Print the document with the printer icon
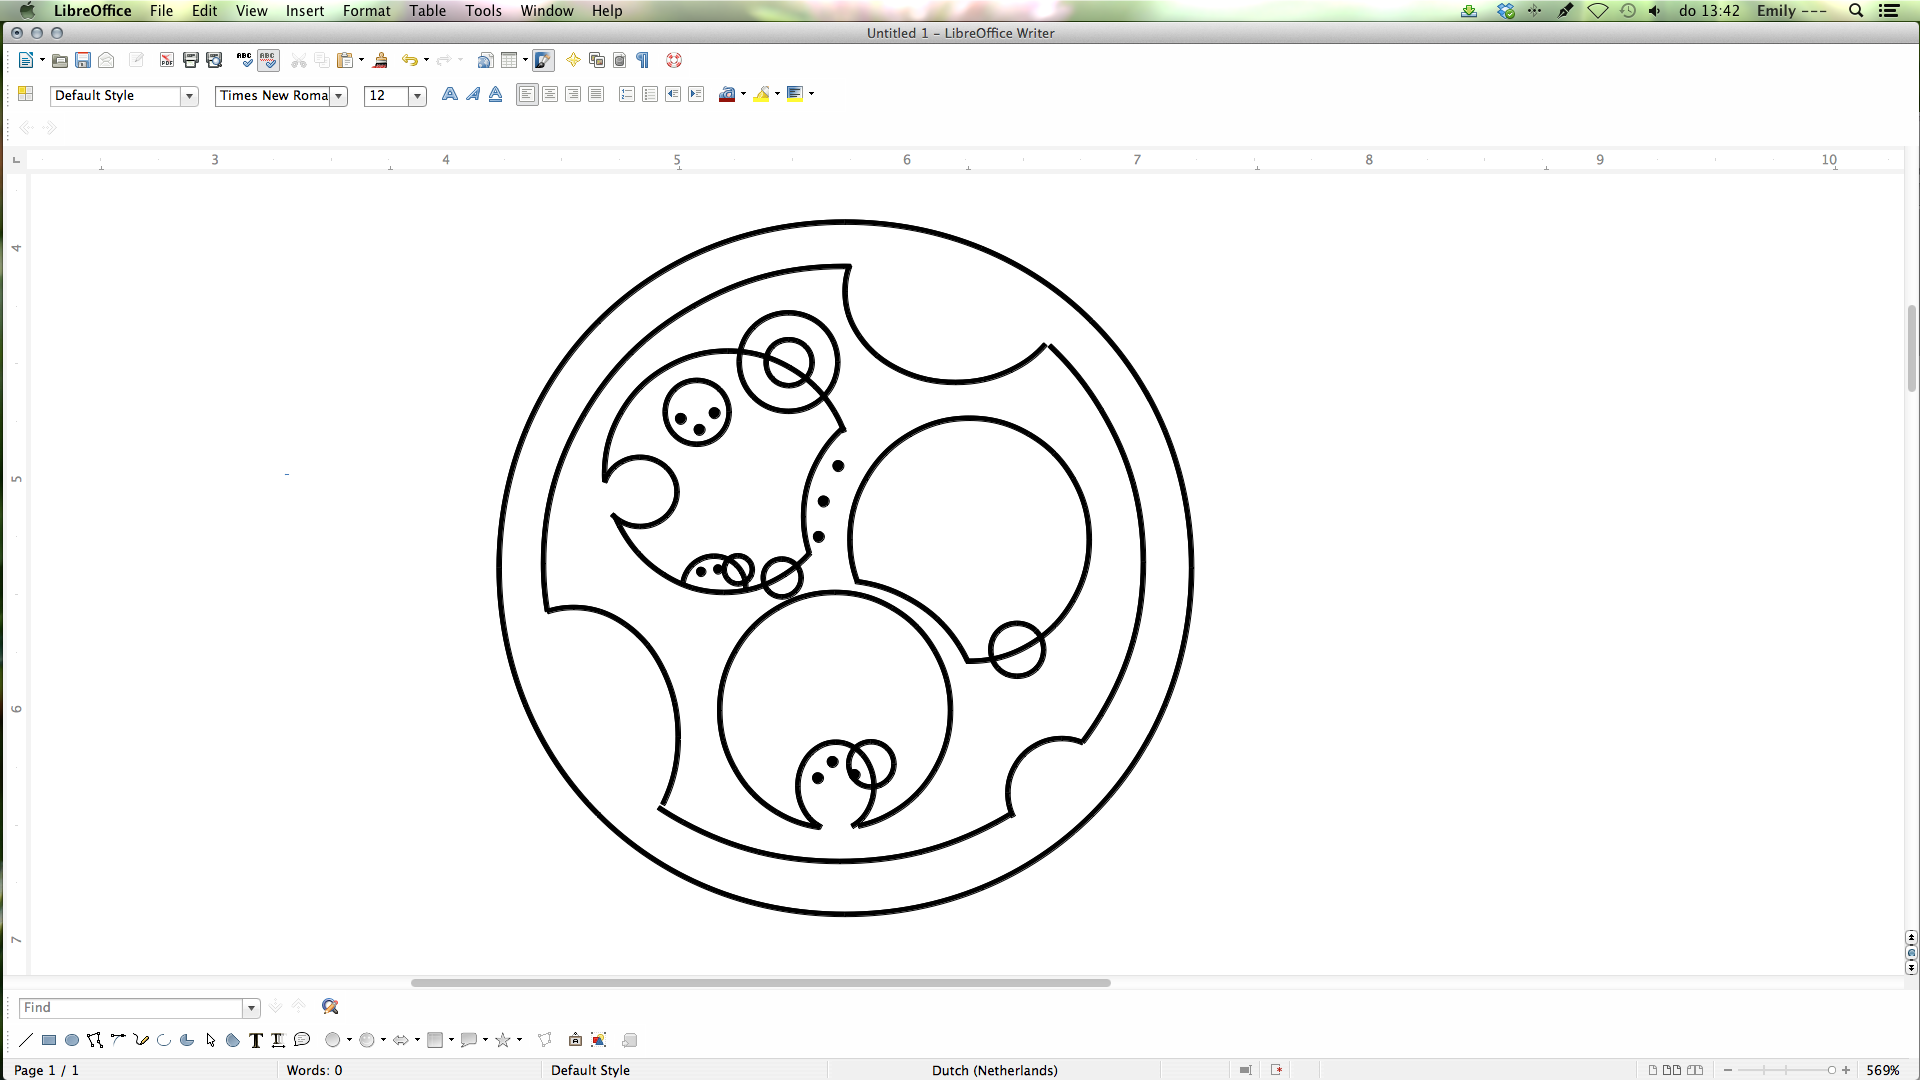This screenshot has height=1080, width=1920. click(190, 61)
